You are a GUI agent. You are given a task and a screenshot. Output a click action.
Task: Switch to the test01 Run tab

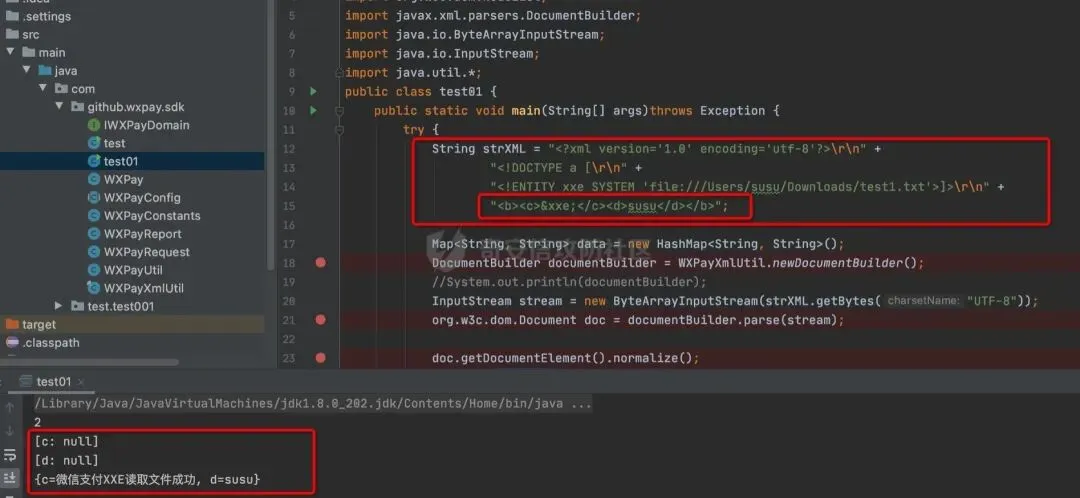click(x=54, y=382)
